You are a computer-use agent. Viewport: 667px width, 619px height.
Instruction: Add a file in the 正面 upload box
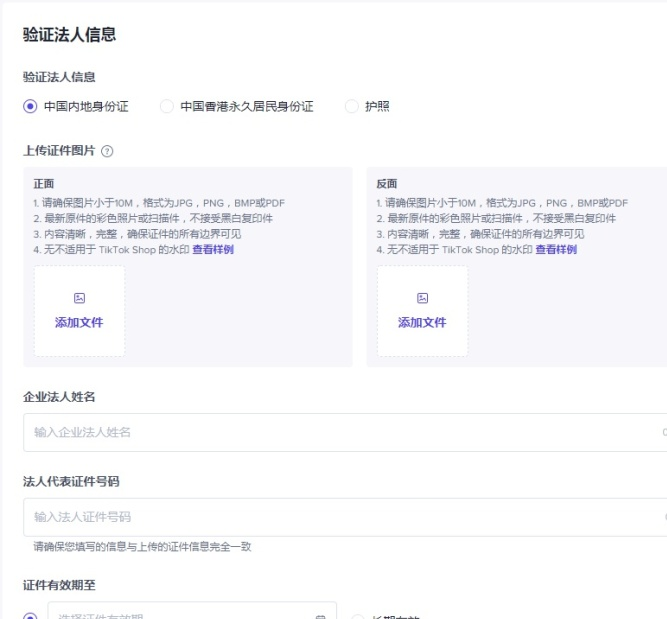pyautogui.click(x=80, y=311)
